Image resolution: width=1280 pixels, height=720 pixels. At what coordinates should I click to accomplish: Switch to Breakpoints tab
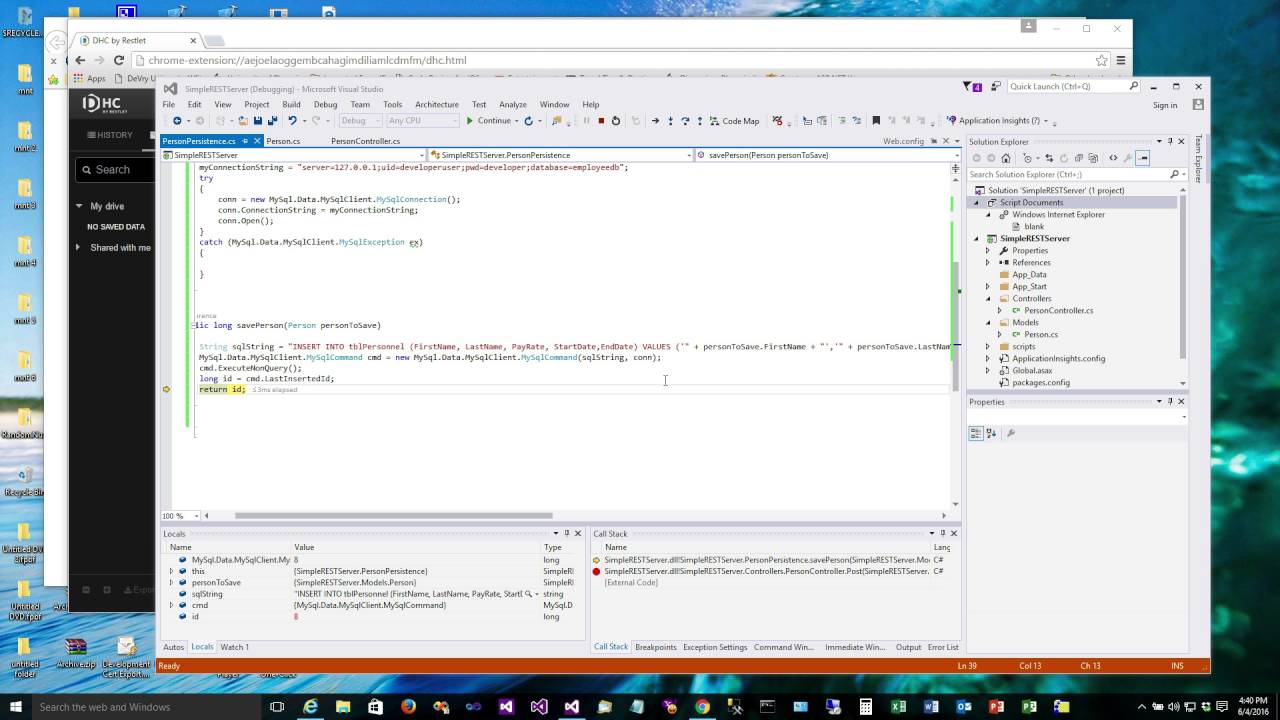click(x=656, y=647)
